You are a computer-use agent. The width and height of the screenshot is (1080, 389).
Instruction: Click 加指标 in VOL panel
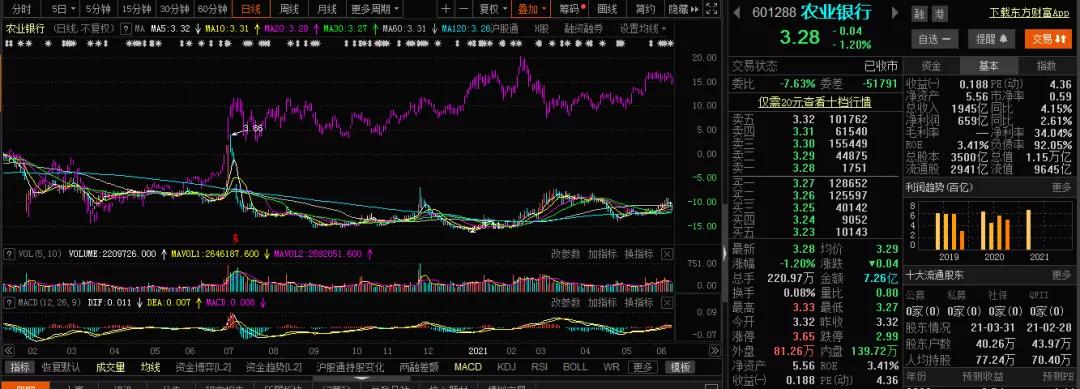(602, 253)
